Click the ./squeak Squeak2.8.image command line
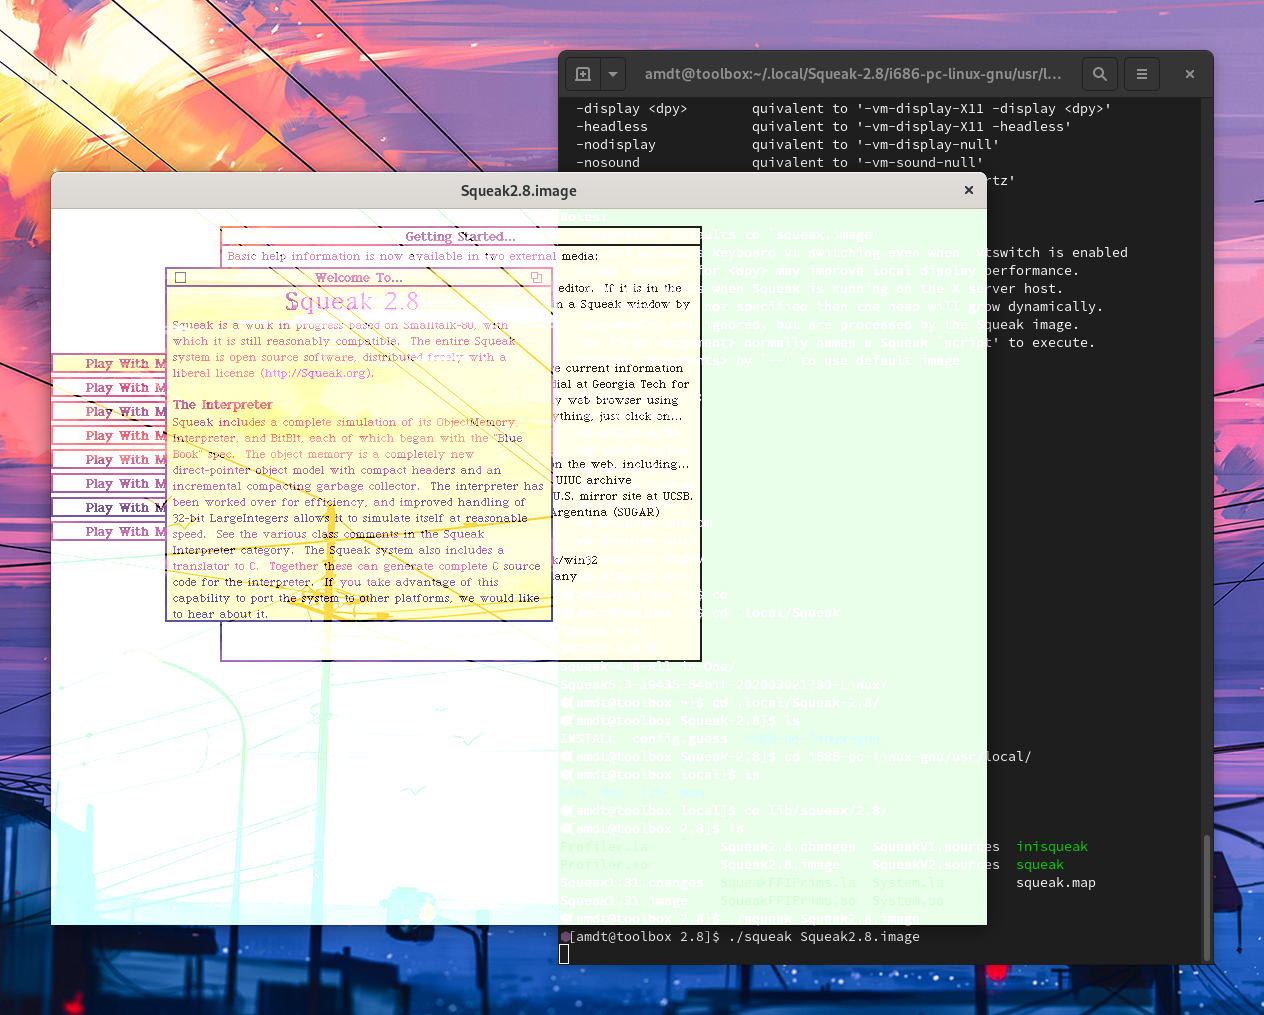 [x=824, y=937]
